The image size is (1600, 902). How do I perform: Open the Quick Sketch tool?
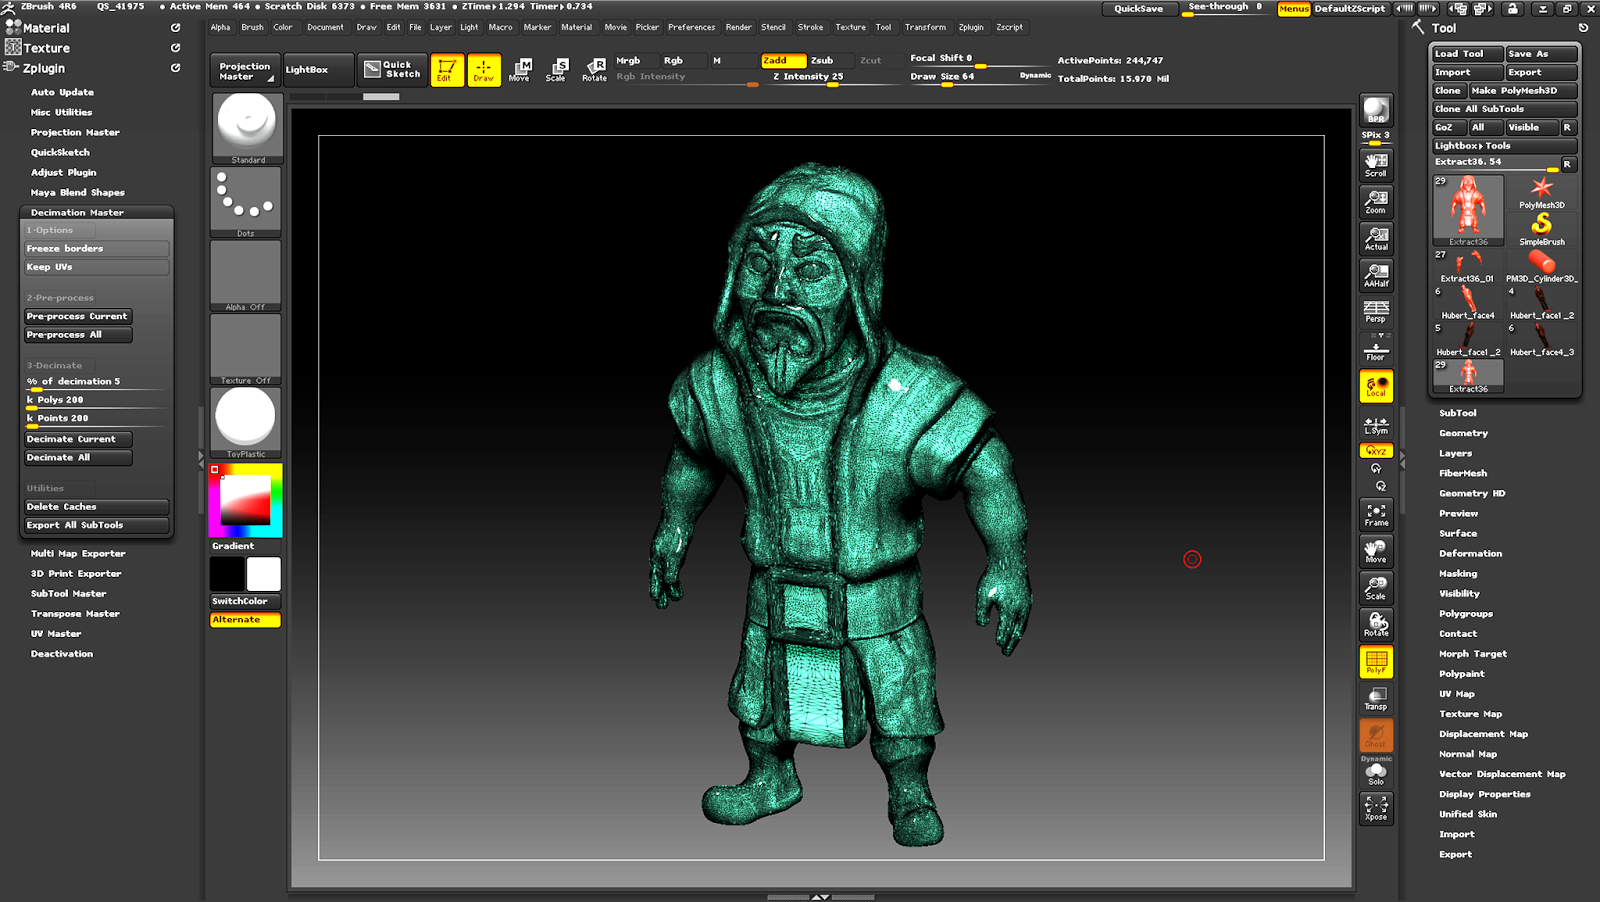click(x=392, y=69)
